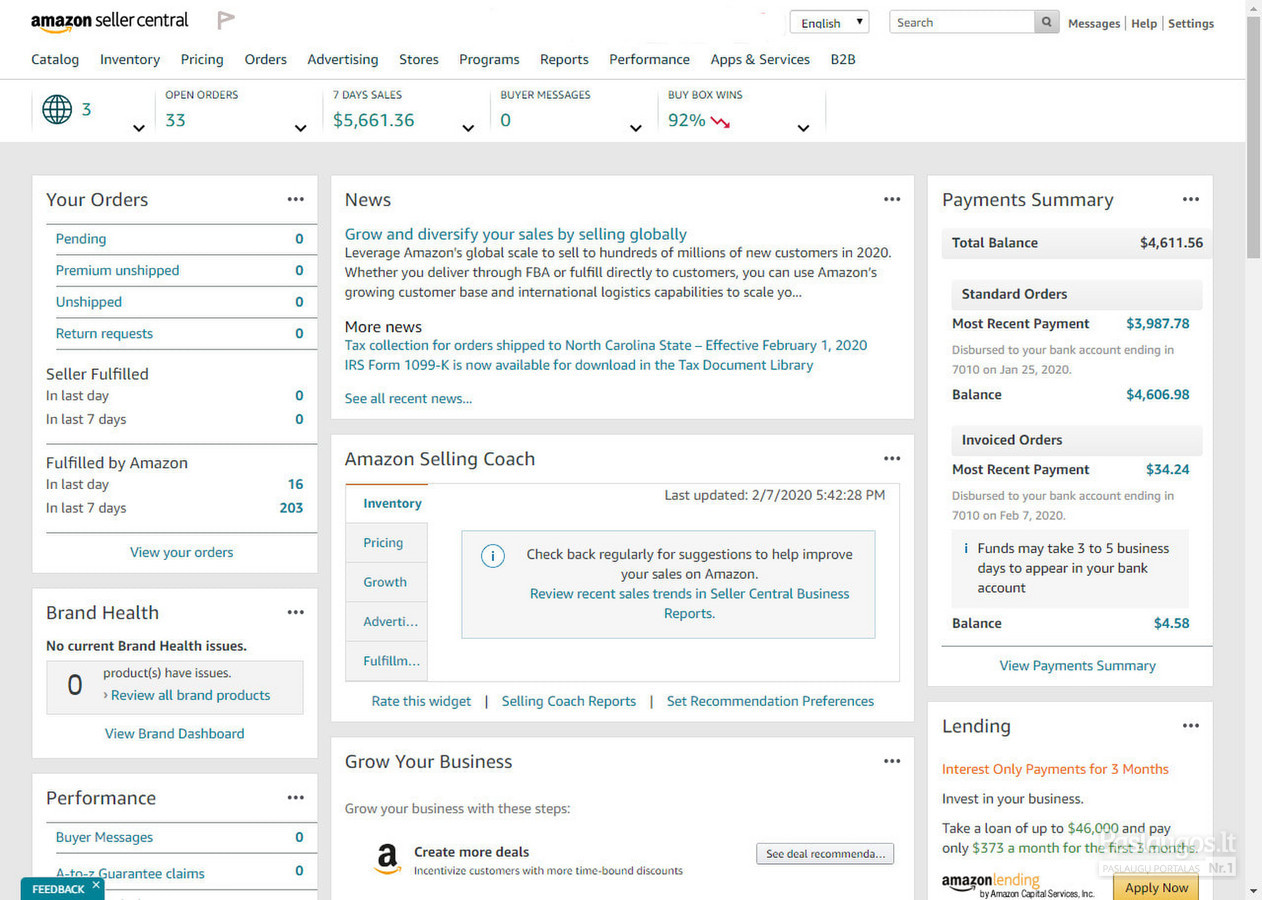This screenshot has width=1262, height=900.
Task: Open the Payments Summary options menu
Action: point(1190,199)
